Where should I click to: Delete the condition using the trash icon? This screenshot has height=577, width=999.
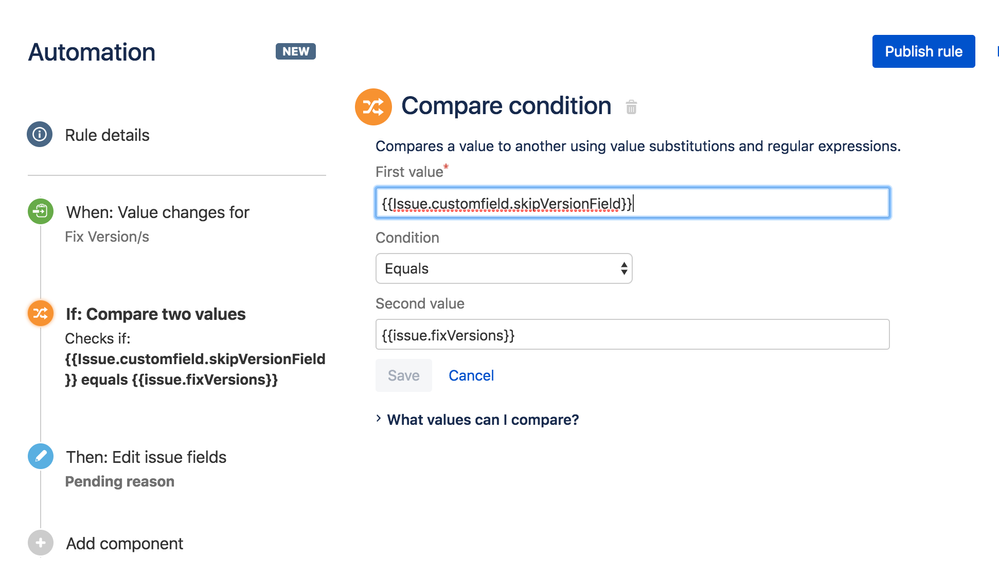click(x=631, y=107)
